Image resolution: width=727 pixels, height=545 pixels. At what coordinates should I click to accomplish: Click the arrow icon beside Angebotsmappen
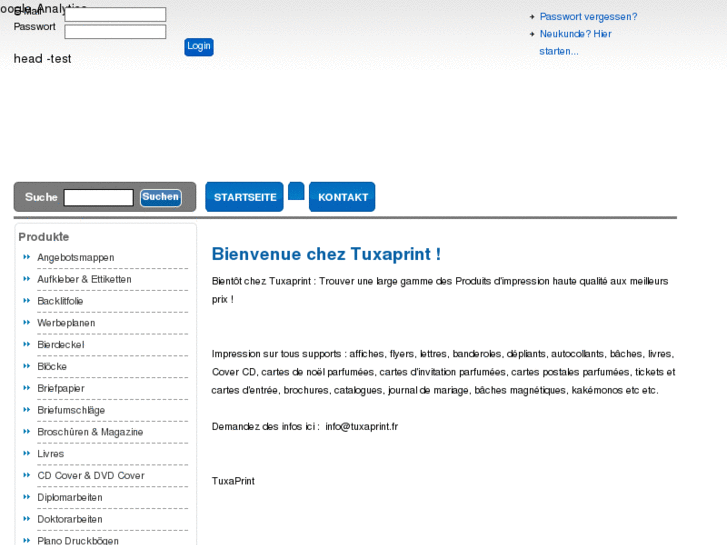tap(26, 256)
